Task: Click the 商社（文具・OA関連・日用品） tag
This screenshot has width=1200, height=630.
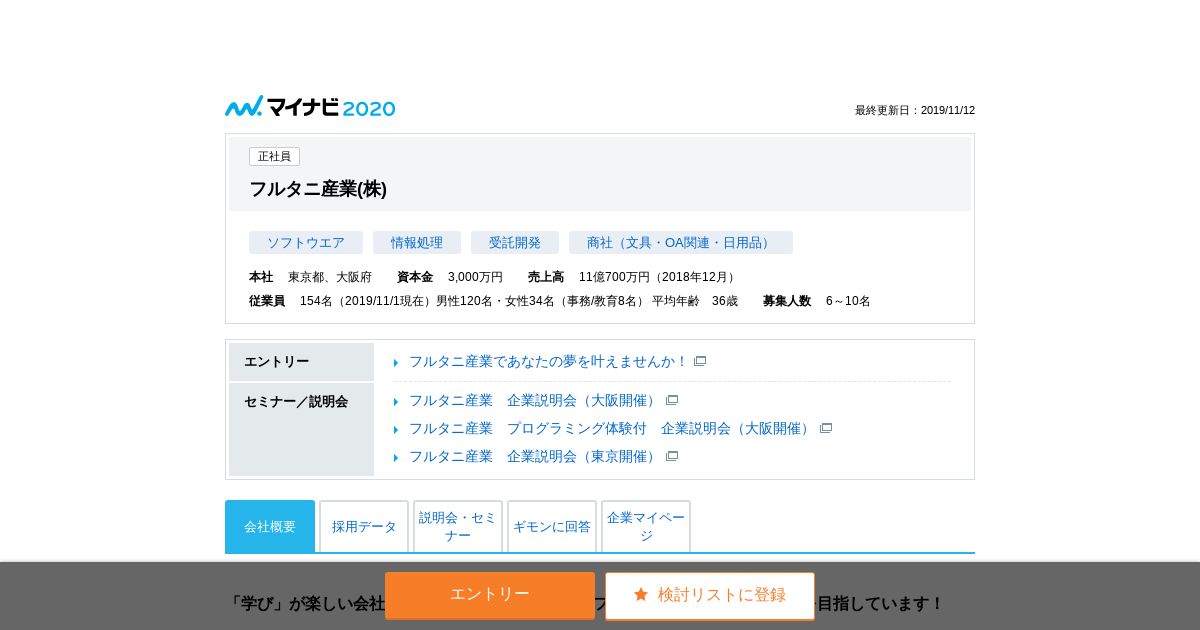Action: coord(681,243)
